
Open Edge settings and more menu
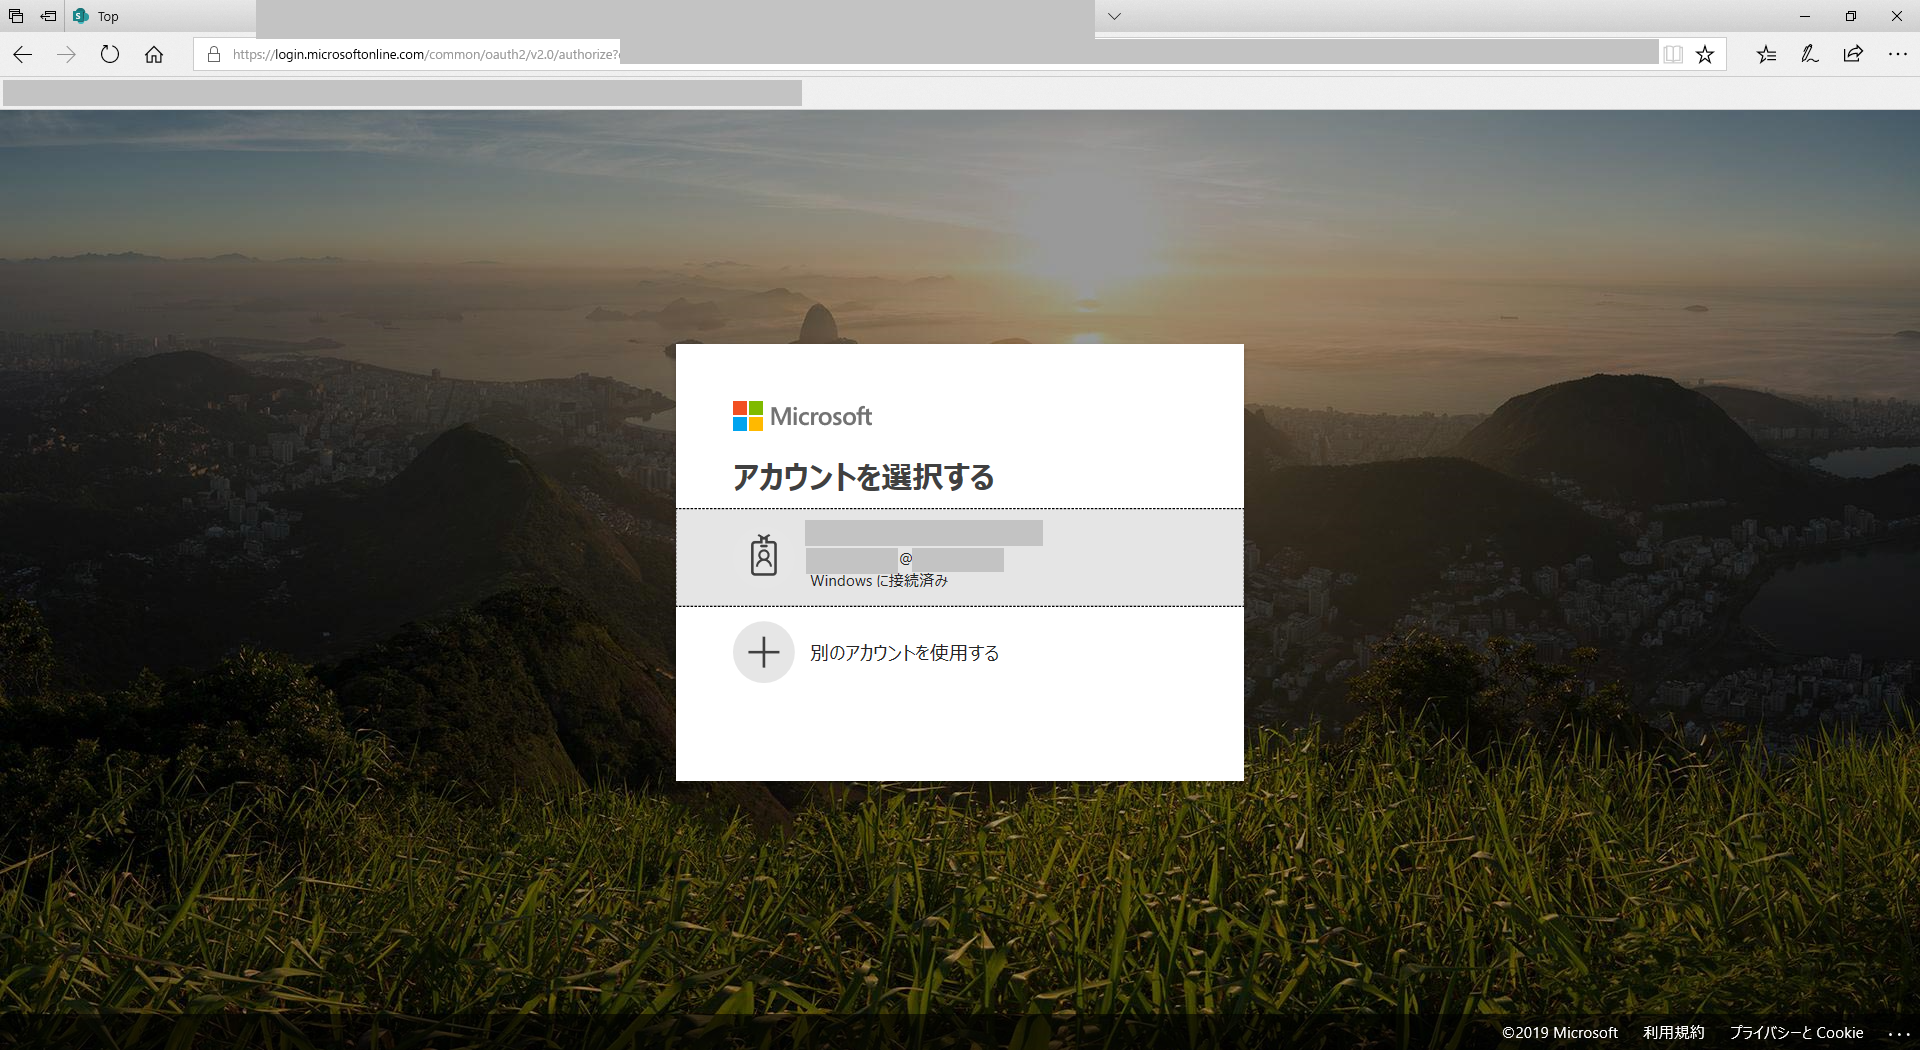coord(1897,54)
